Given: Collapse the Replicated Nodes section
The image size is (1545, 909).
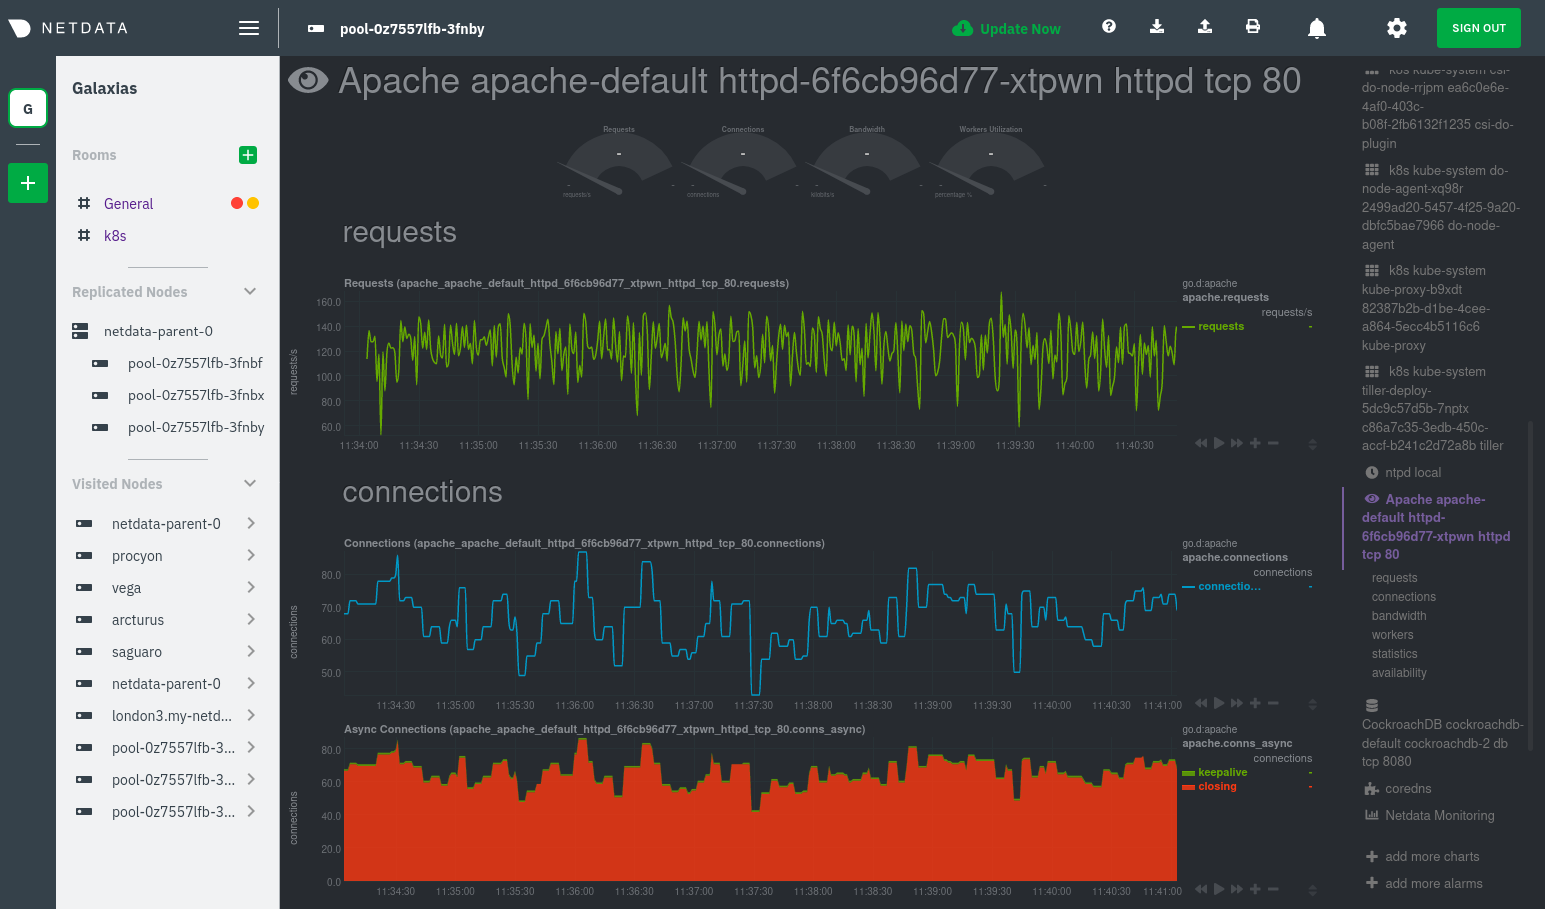Looking at the screenshot, I should [x=250, y=291].
